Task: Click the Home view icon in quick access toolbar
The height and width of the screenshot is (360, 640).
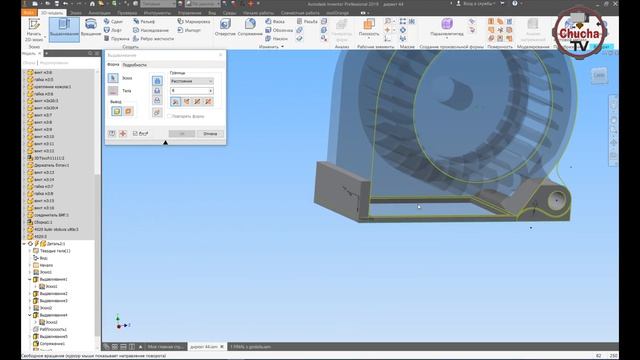Action: pos(92,4)
